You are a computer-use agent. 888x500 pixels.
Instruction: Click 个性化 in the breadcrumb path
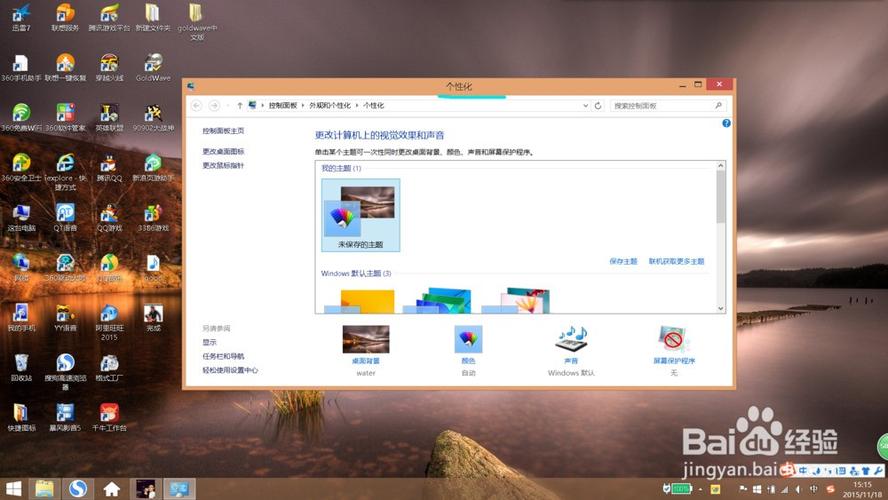point(373,105)
